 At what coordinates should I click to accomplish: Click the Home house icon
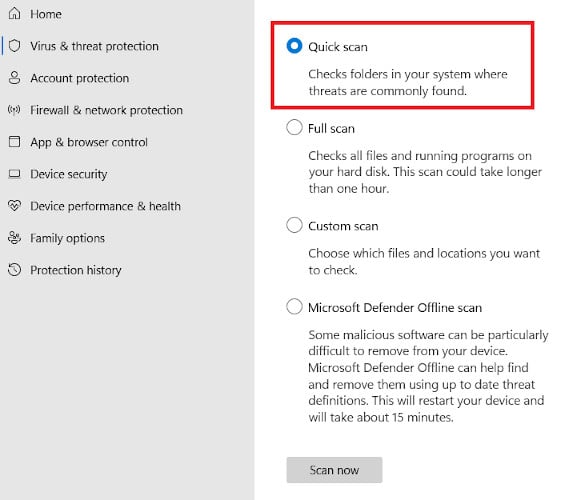pos(15,14)
